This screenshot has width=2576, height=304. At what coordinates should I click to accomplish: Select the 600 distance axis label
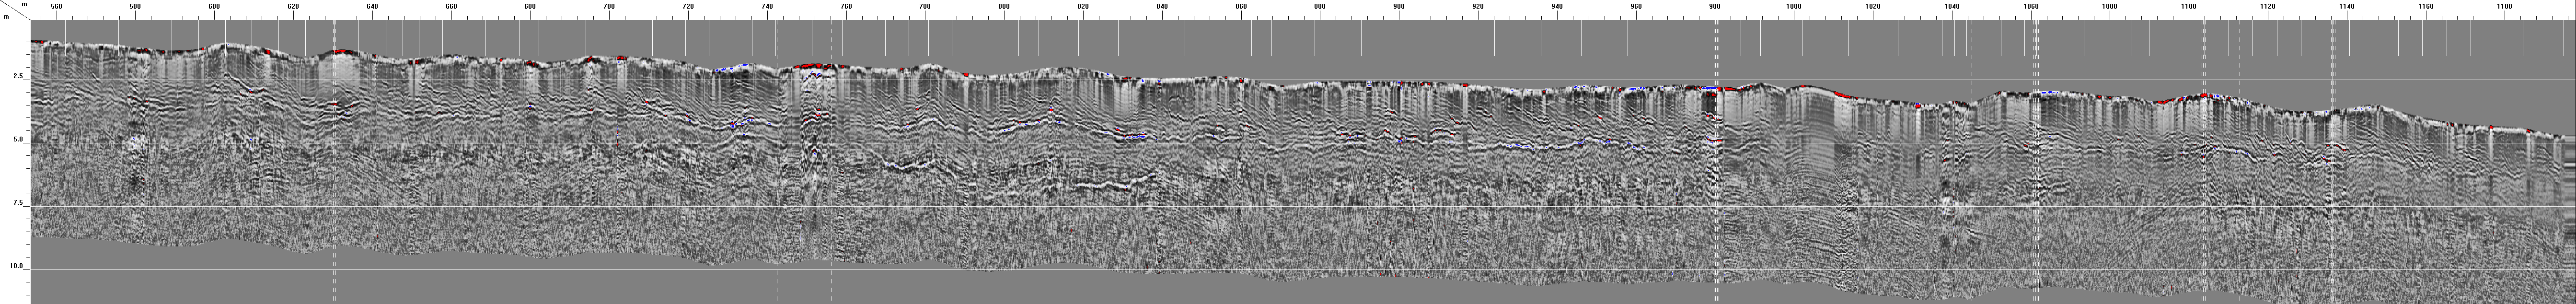point(214,6)
